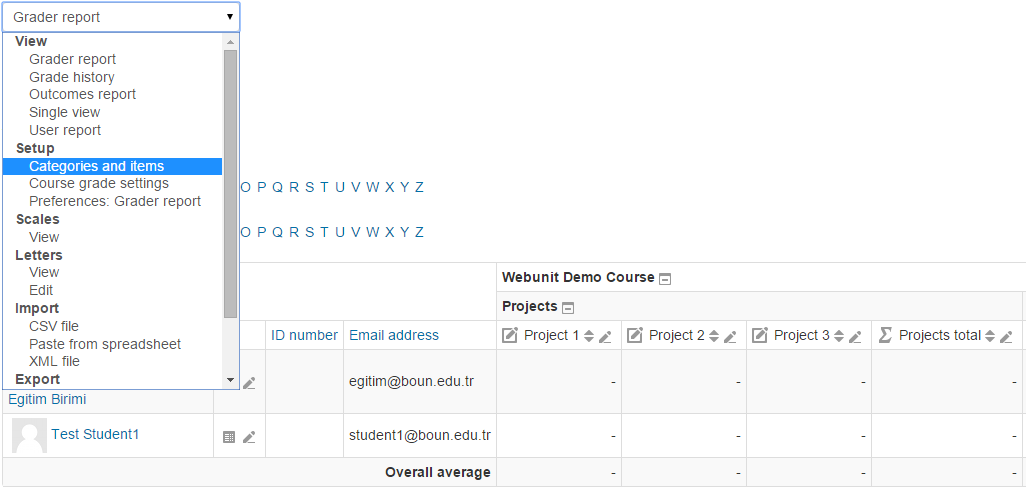The image size is (1026, 489).
Task: Click the Projects total edit pencil icon
Action: 1006,337
